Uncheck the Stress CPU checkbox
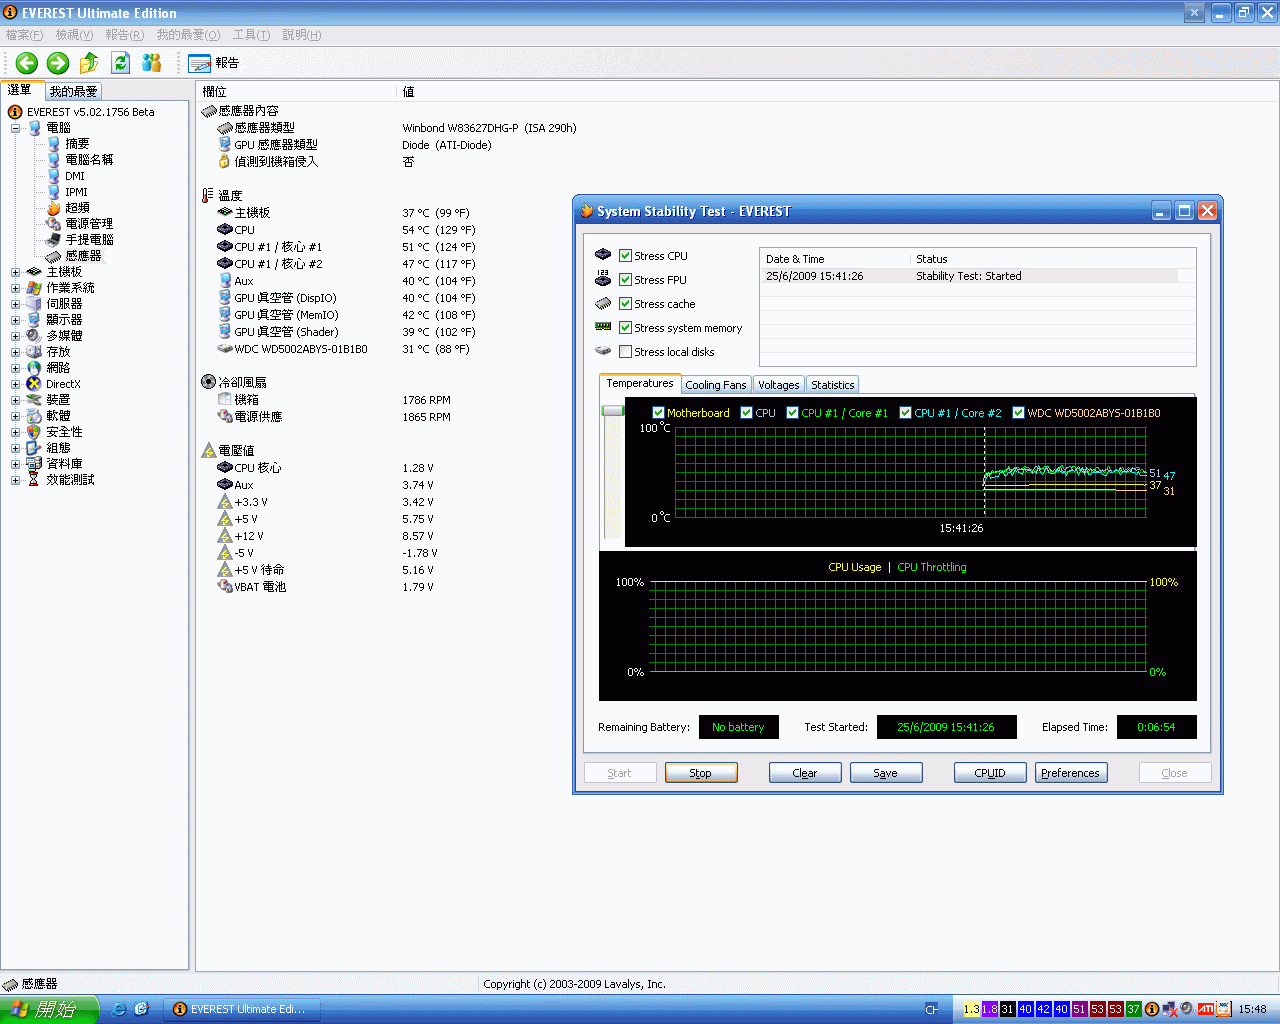 (x=625, y=256)
